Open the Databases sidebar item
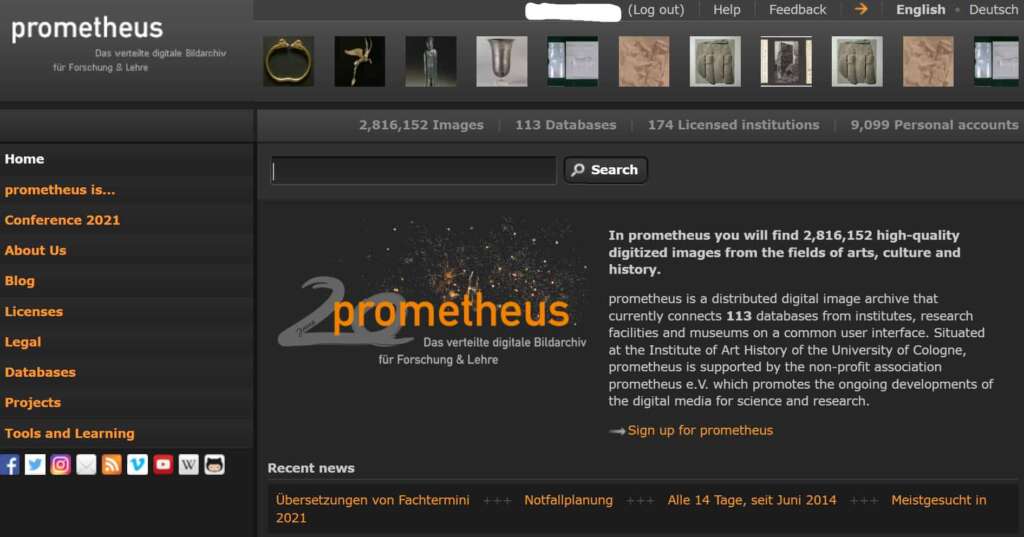The height and width of the screenshot is (537, 1024). point(40,372)
